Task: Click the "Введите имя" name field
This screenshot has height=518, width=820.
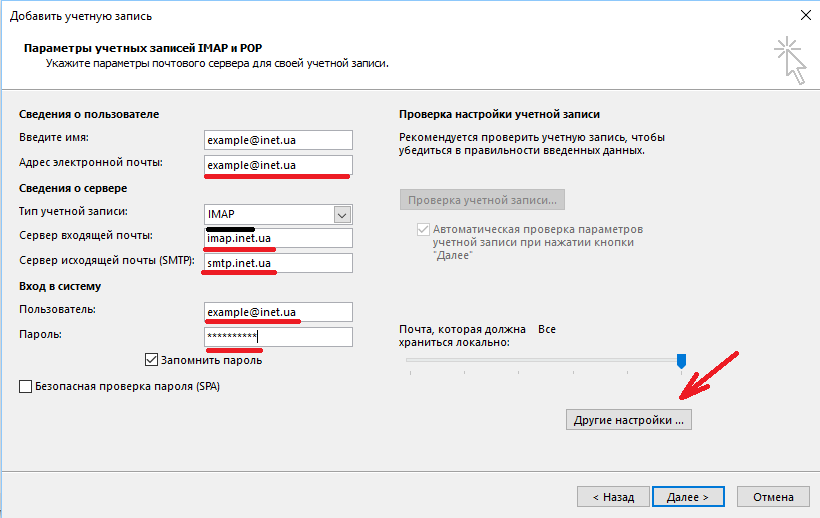Action: (x=278, y=140)
